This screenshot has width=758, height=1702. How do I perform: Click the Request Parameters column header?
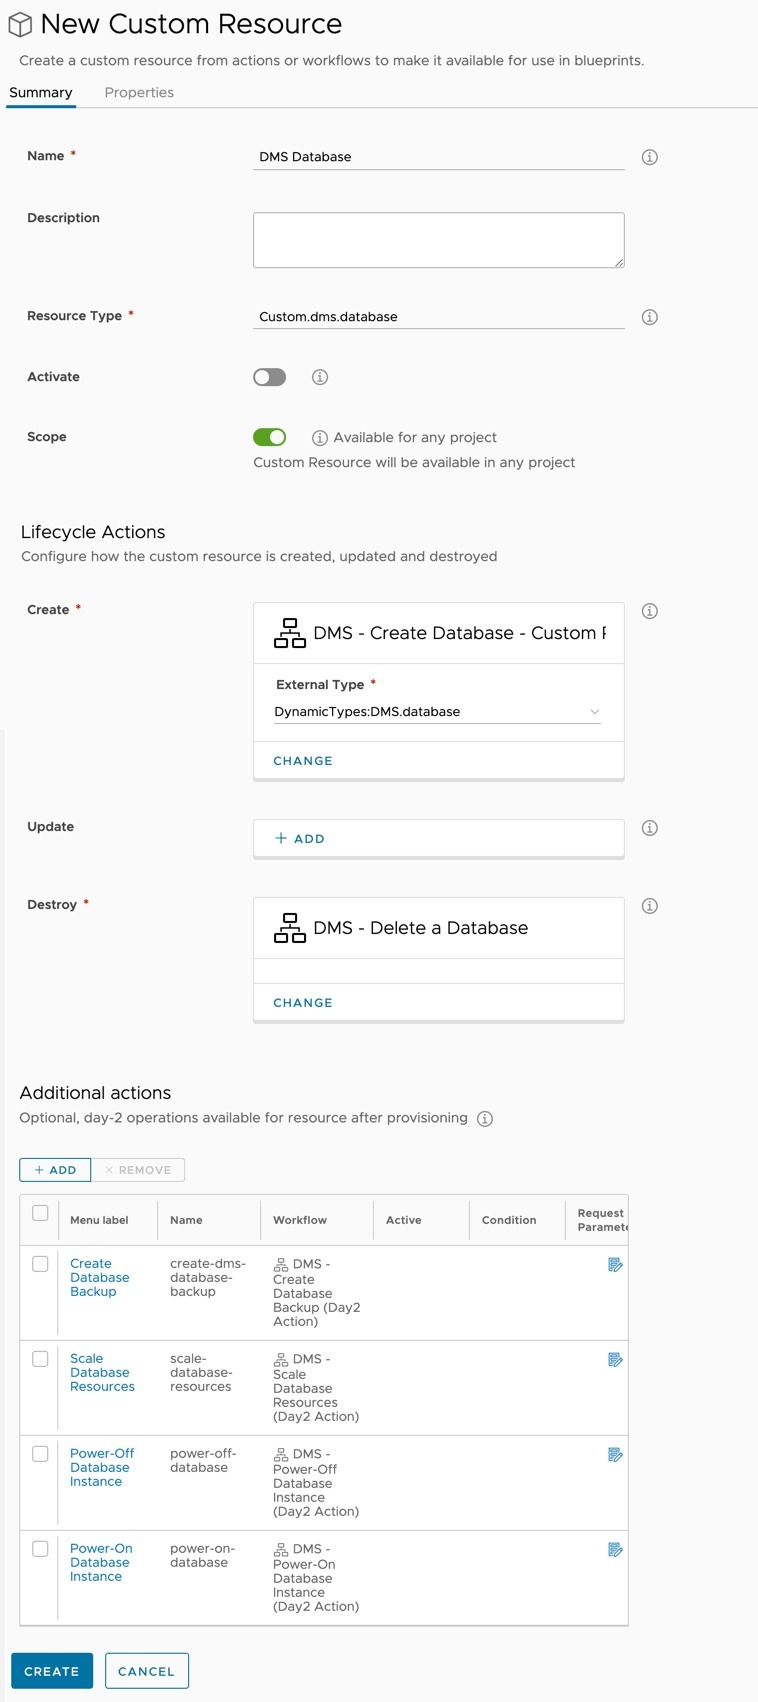pyautogui.click(x=602, y=1220)
